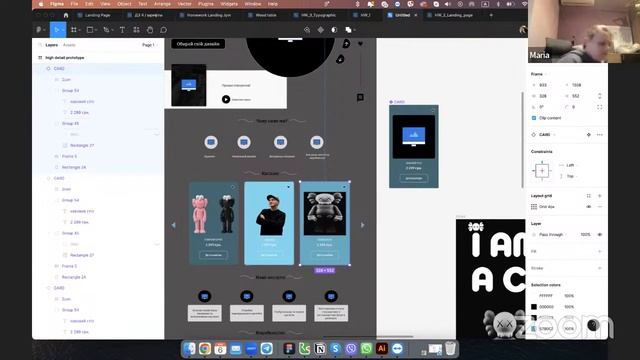Open the Plugins menu
The height and width of the screenshot is (360, 640).
point(205,4)
